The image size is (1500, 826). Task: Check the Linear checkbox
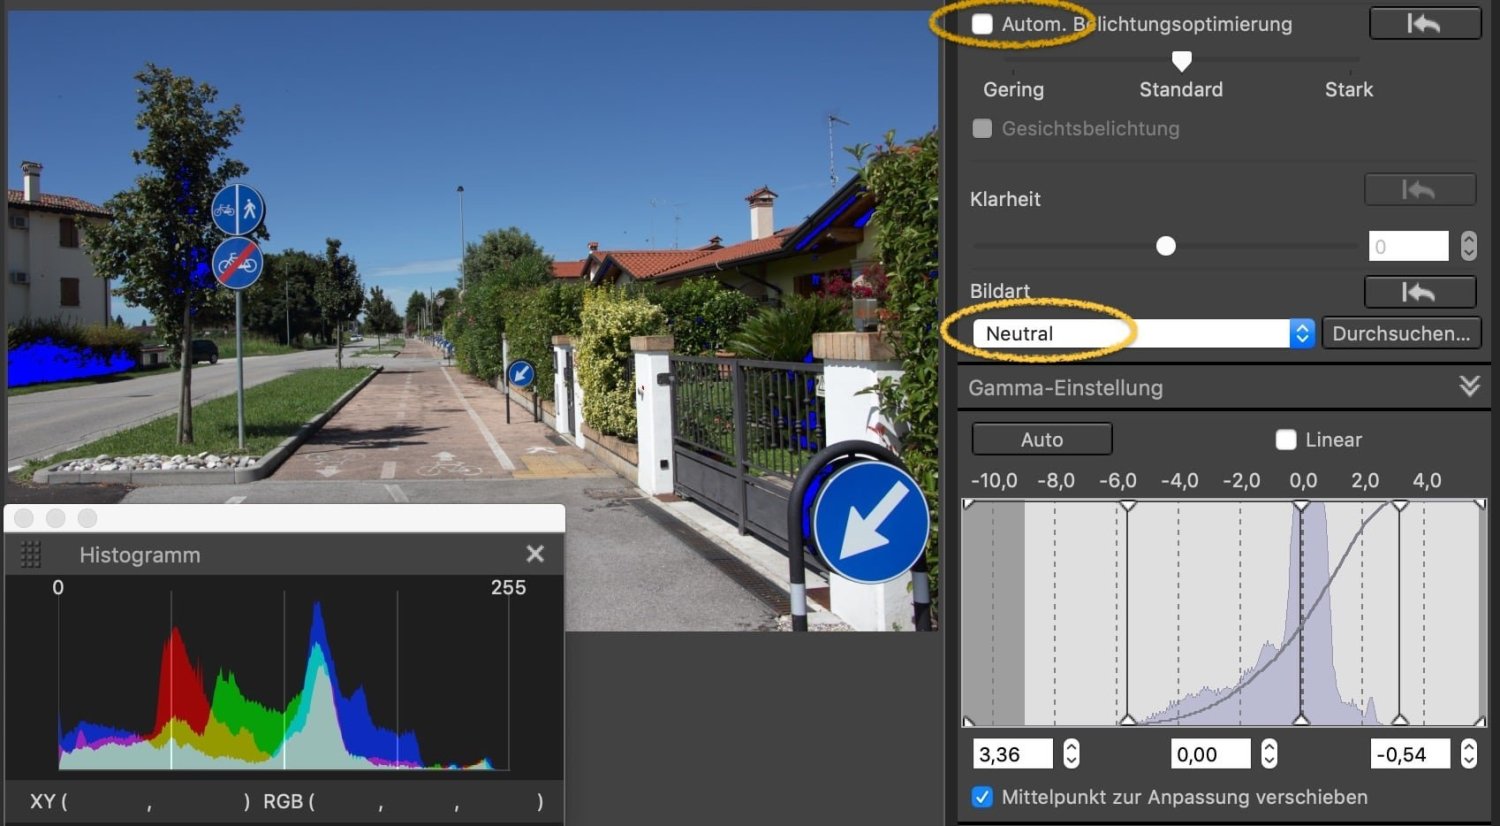pos(1286,440)
